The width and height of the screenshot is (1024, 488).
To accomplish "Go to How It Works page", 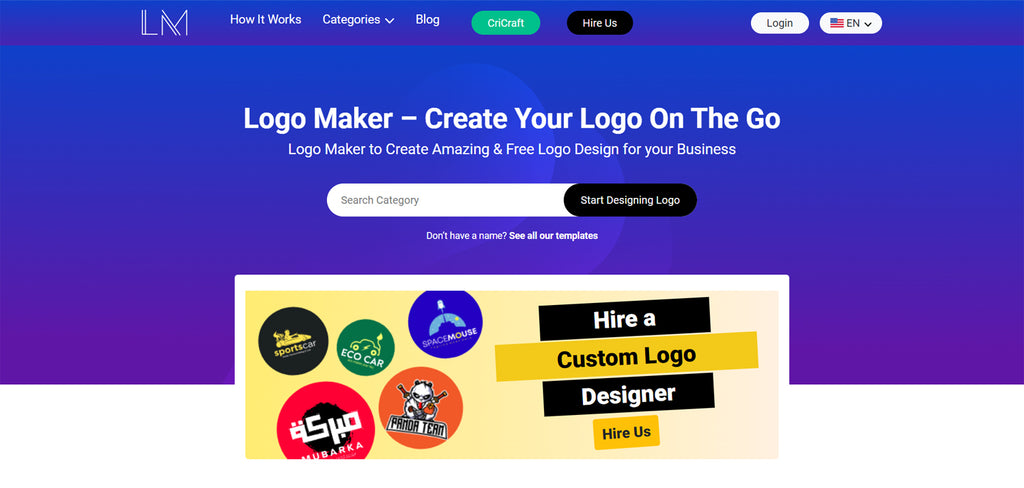I will 265,20.
